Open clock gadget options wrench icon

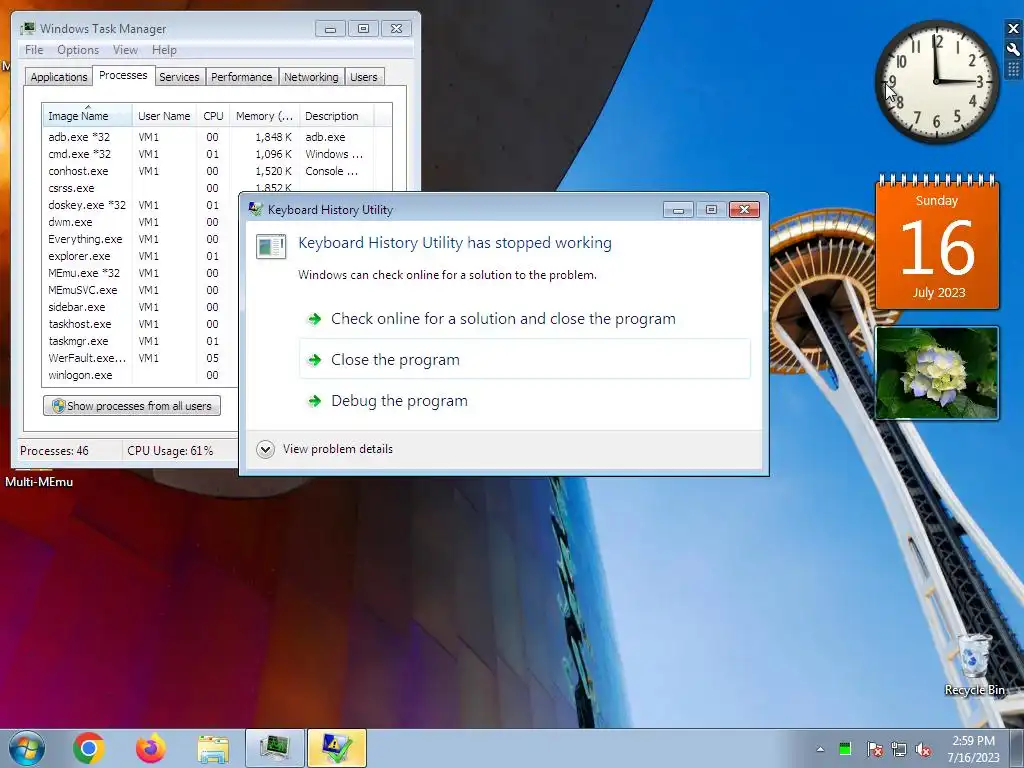click(1013, 49)
